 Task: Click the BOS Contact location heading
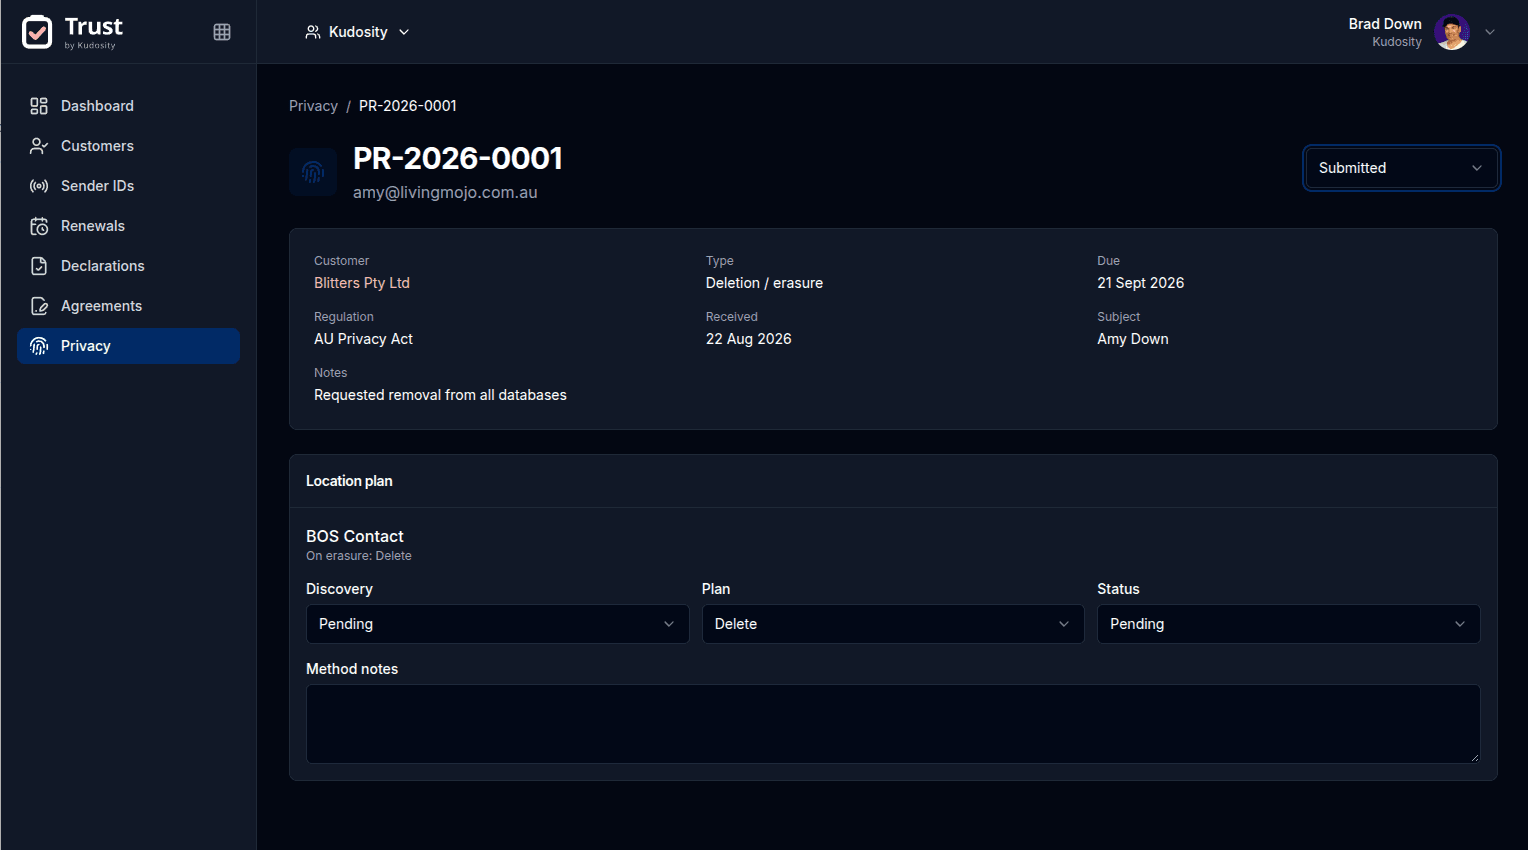tap(355, 537)
